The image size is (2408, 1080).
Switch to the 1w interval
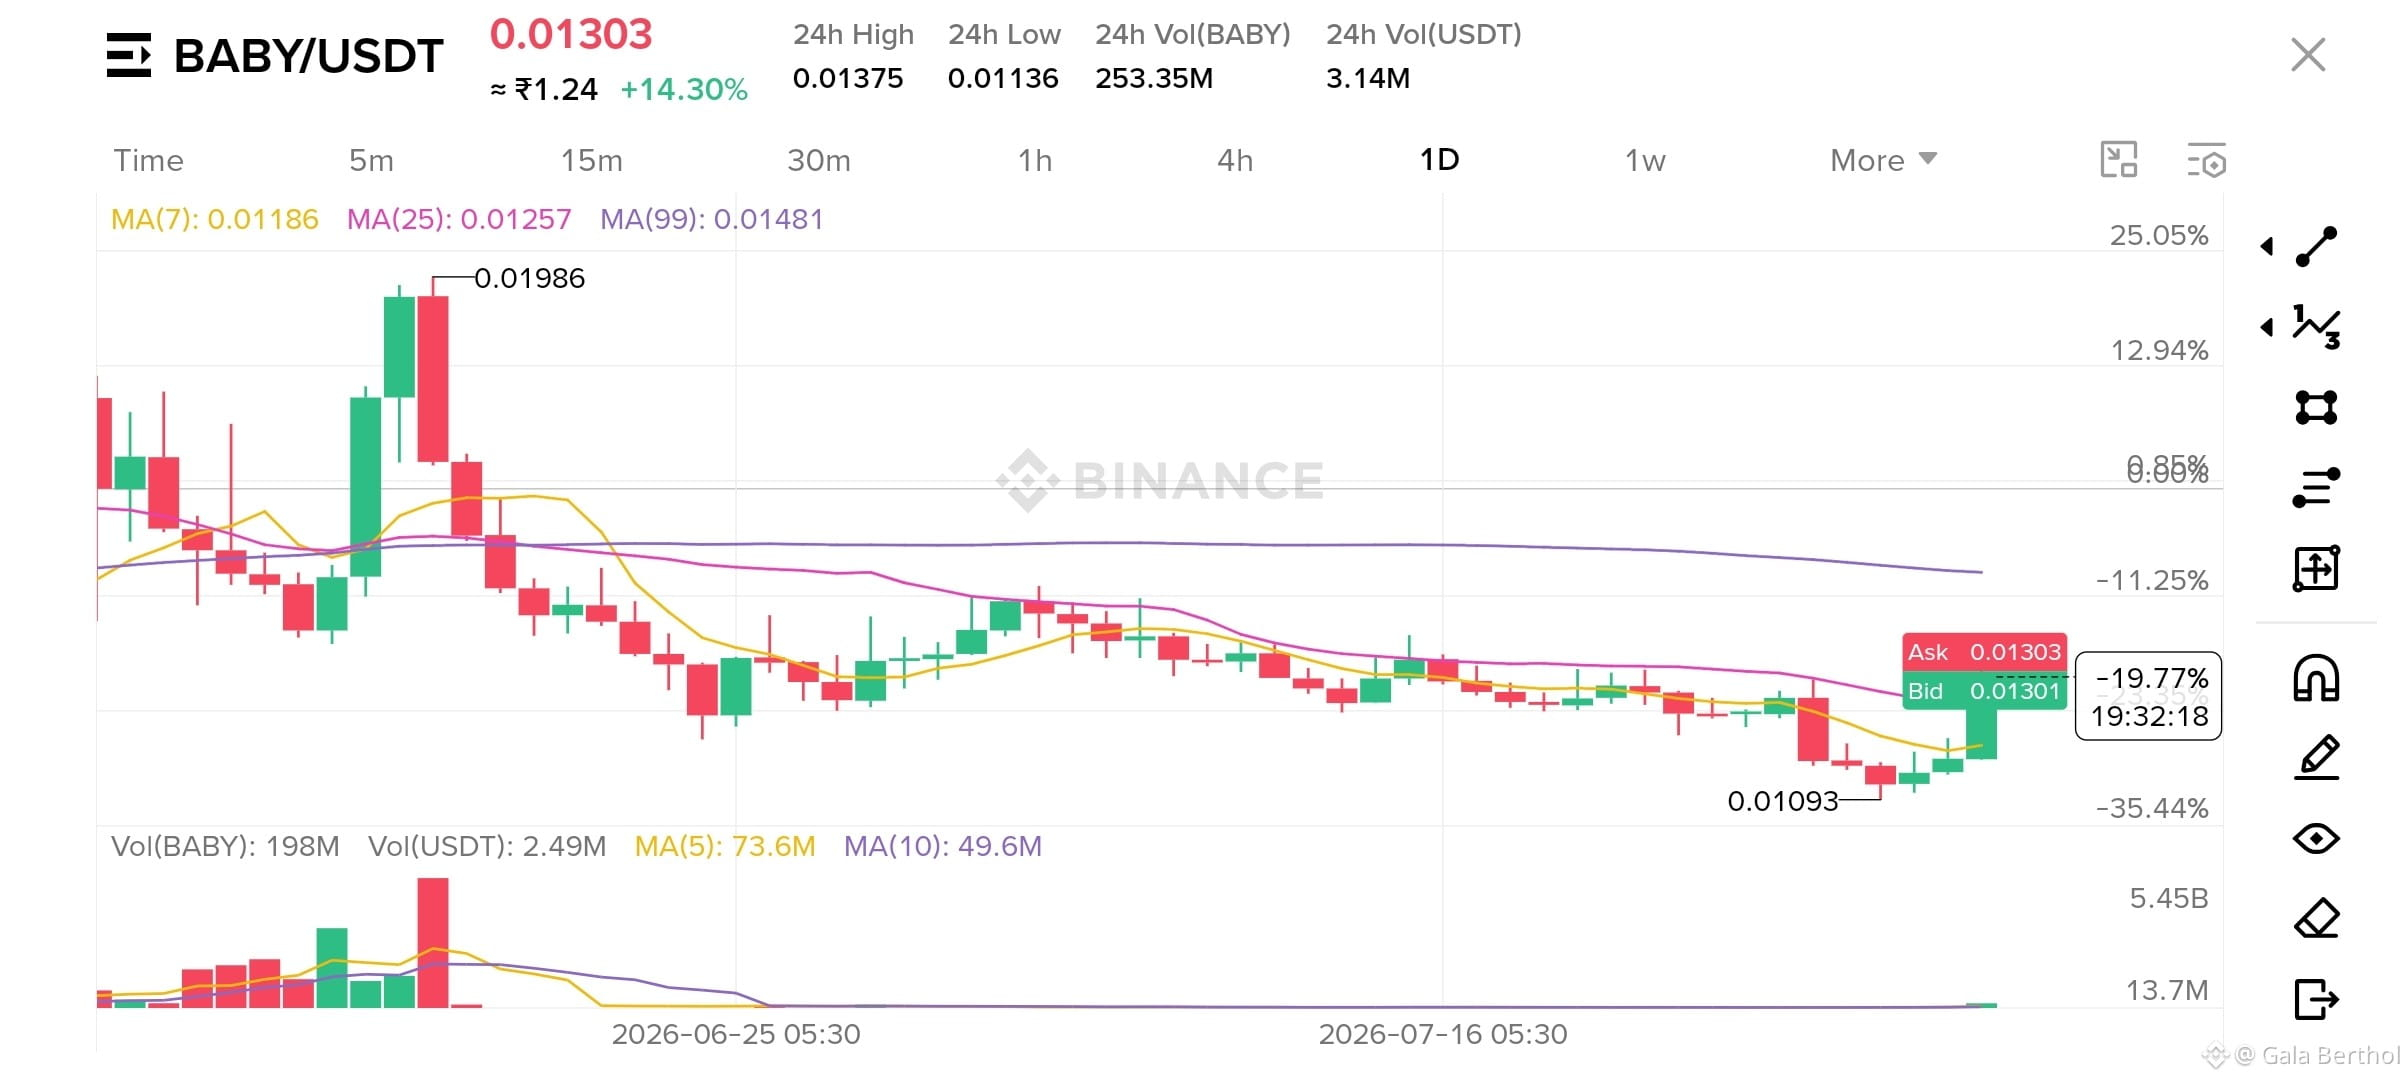(x=1645, y=160)
